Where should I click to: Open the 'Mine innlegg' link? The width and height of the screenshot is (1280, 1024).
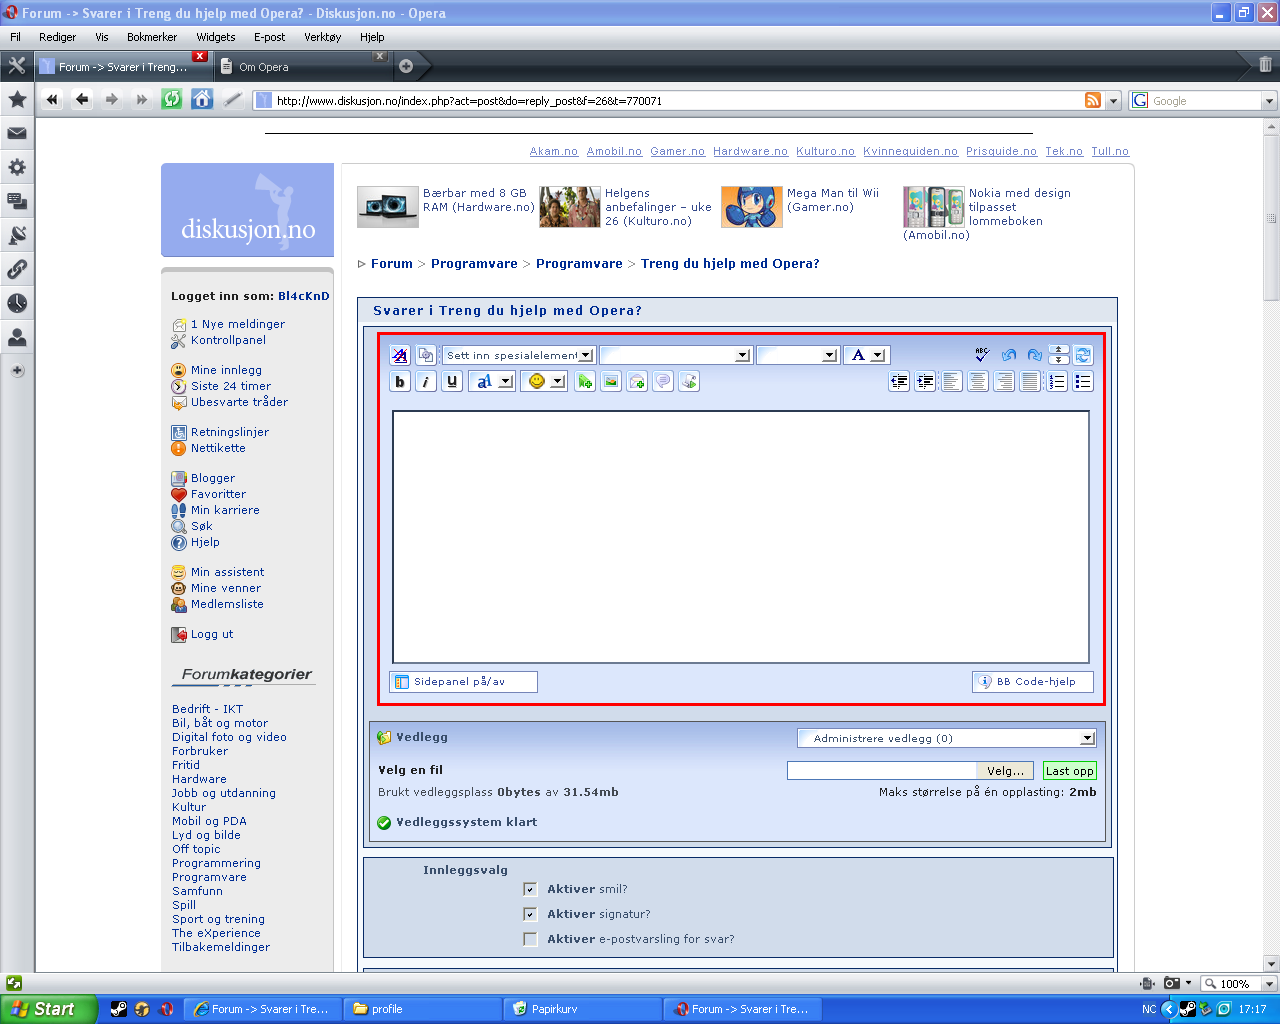point(226,370)
